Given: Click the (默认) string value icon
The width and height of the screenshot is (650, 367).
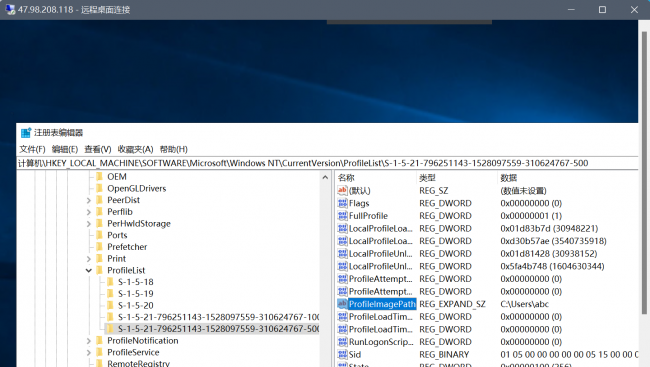Looking at the screenshot, I should pos(342,190).
